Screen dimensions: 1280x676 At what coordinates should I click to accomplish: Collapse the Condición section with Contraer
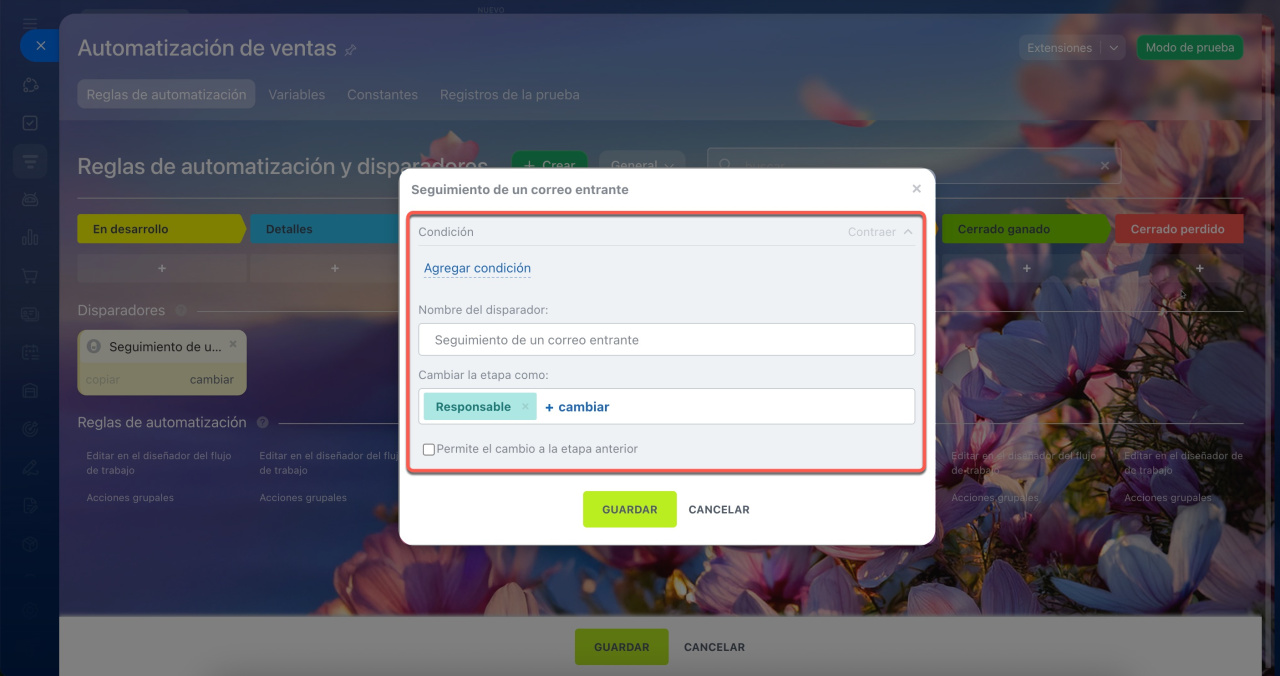(880, 232)
